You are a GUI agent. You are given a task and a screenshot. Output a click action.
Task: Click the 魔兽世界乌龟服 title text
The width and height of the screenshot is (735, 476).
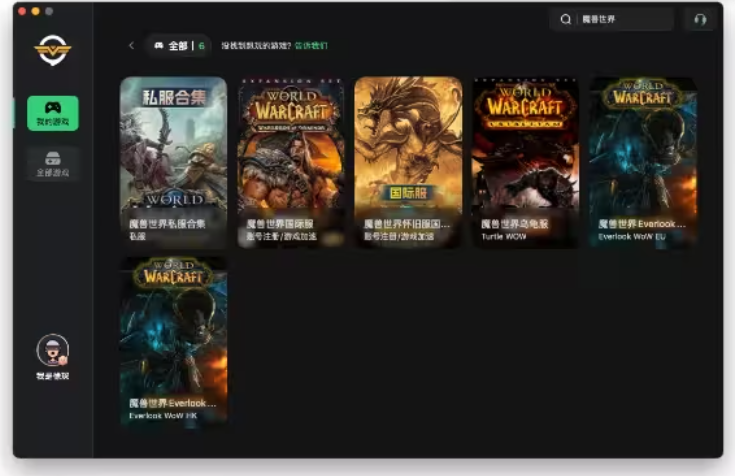point(514,224)
